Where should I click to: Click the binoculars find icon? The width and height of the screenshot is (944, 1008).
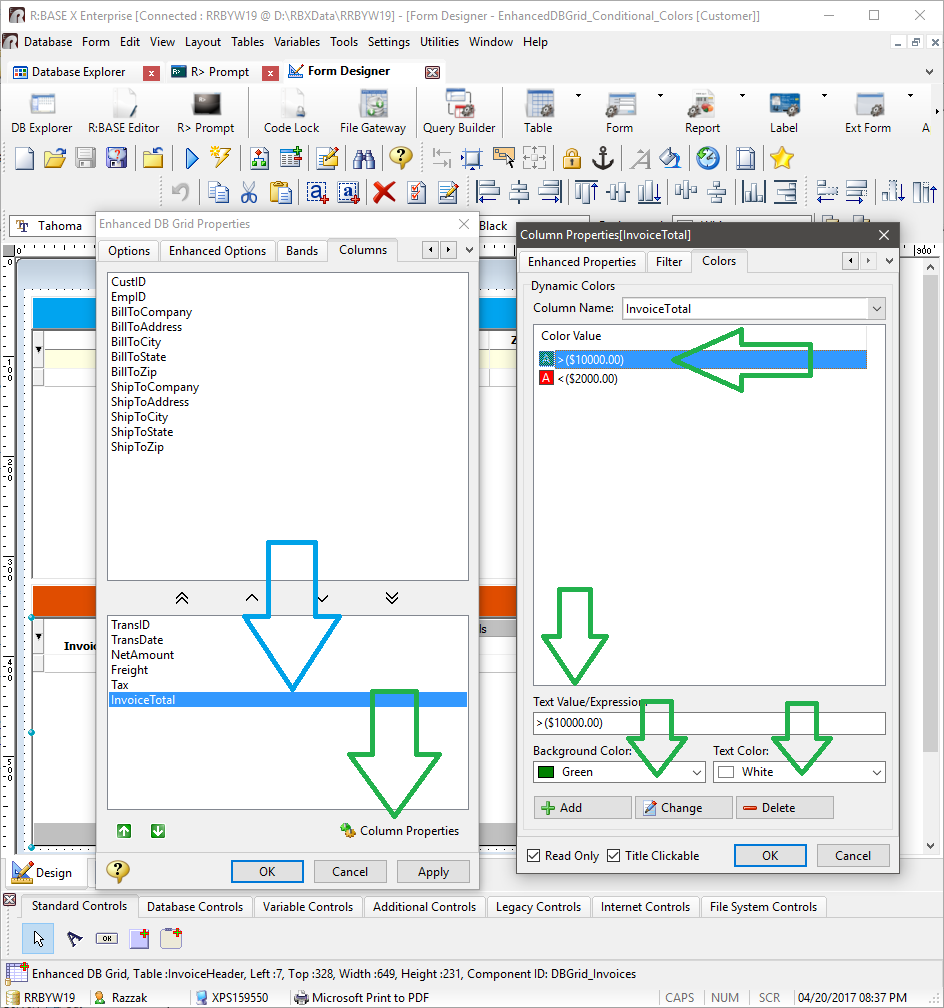tap(363, 158)
